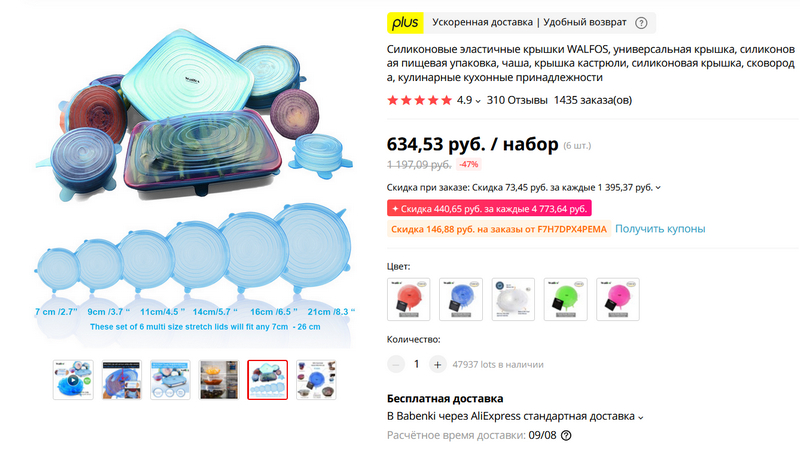Click the yellow plus badge icon
800x454 pixels.
pos(405,23)
